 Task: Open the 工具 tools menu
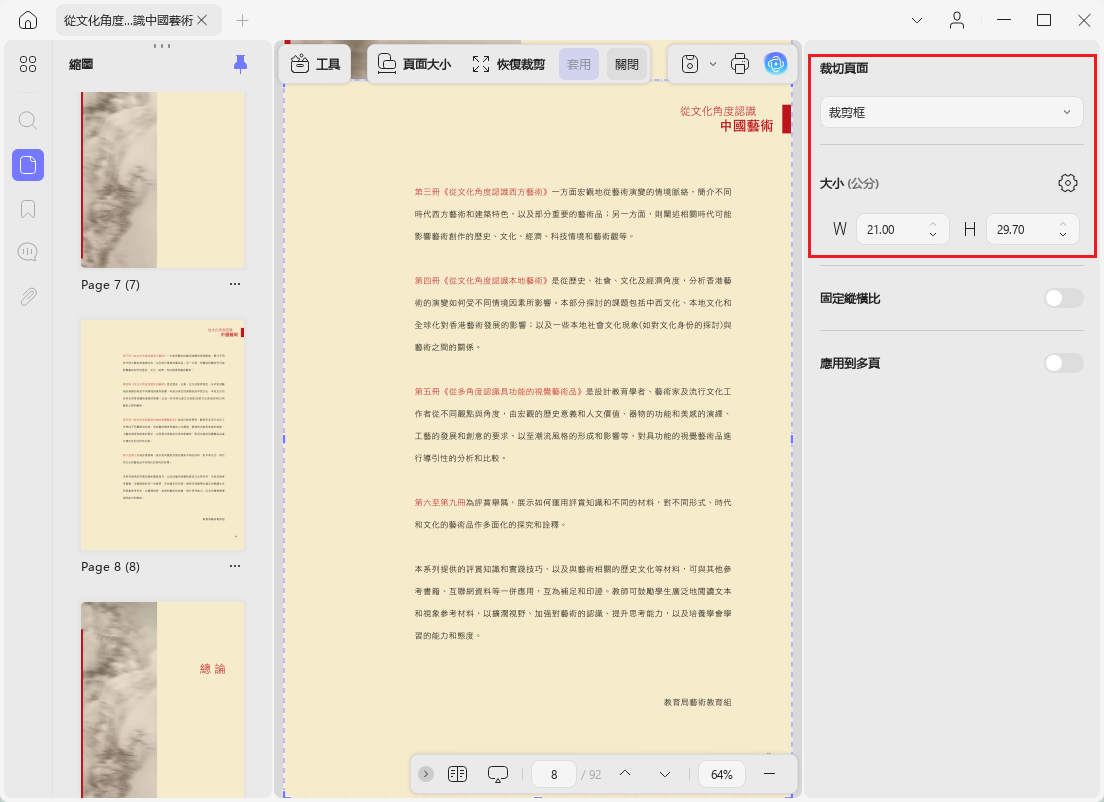315,64
